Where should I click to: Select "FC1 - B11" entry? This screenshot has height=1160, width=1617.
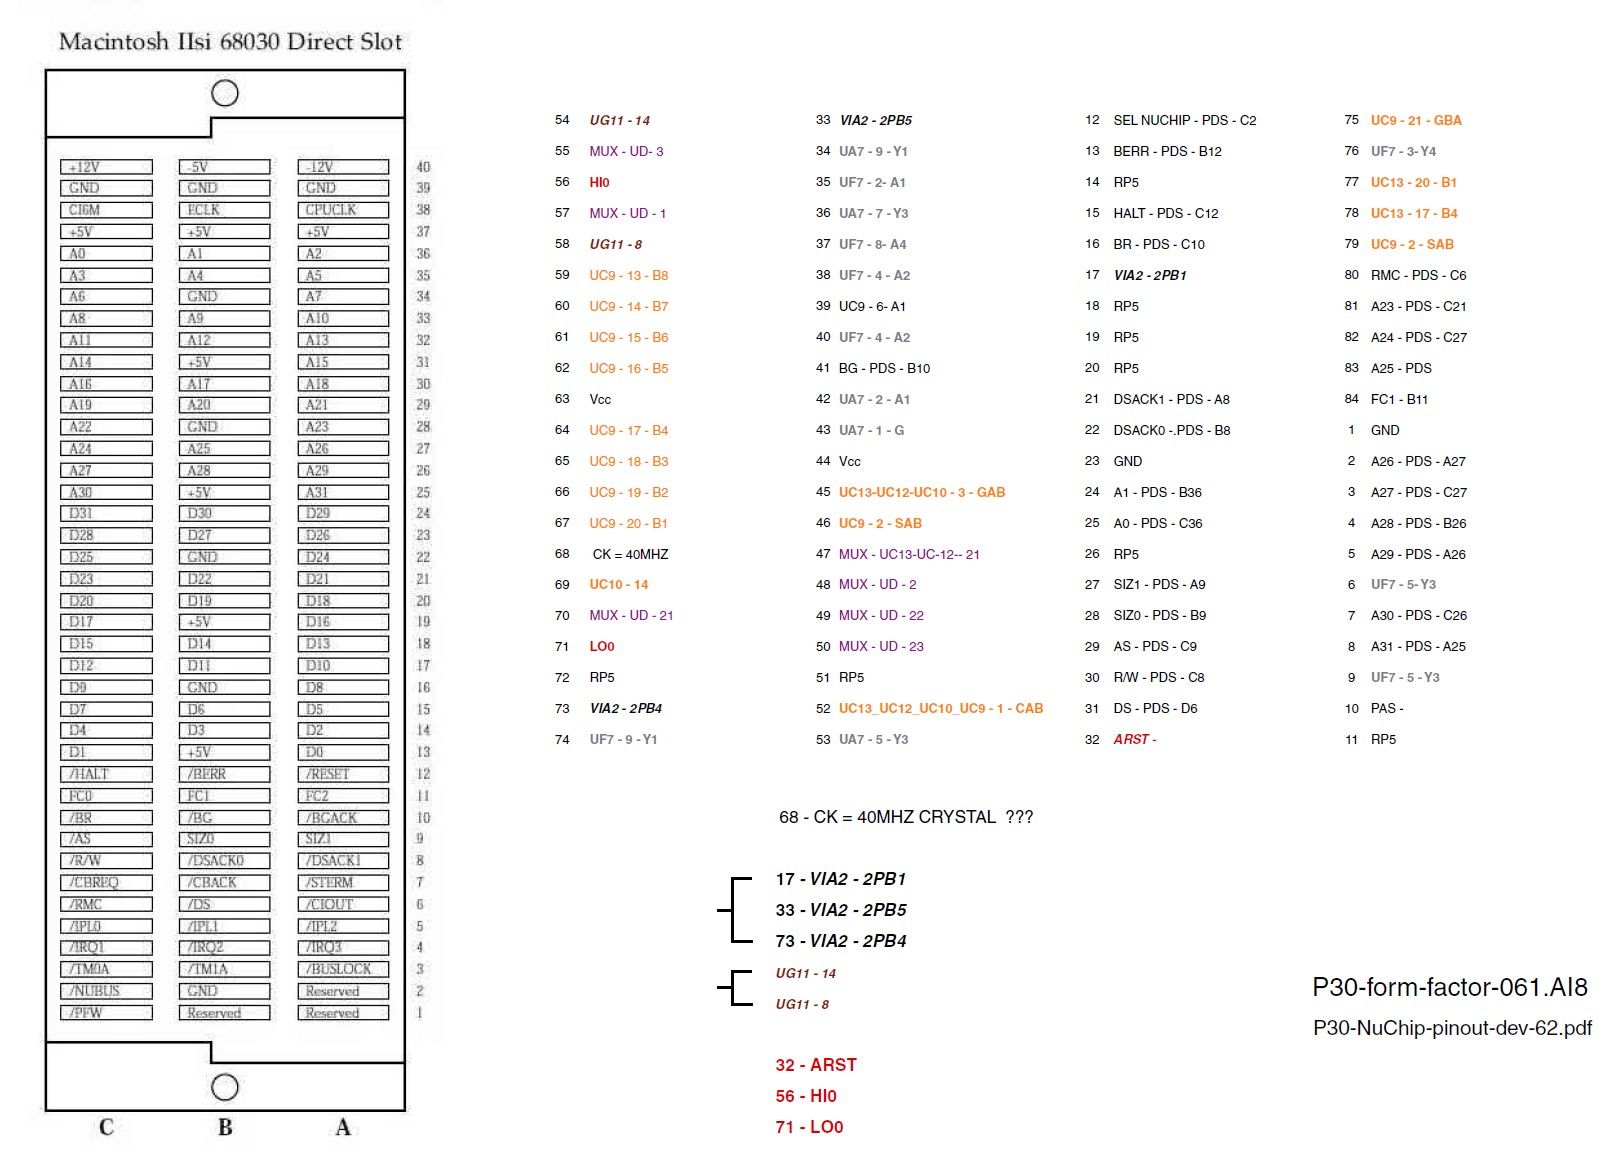[1399, 399]
